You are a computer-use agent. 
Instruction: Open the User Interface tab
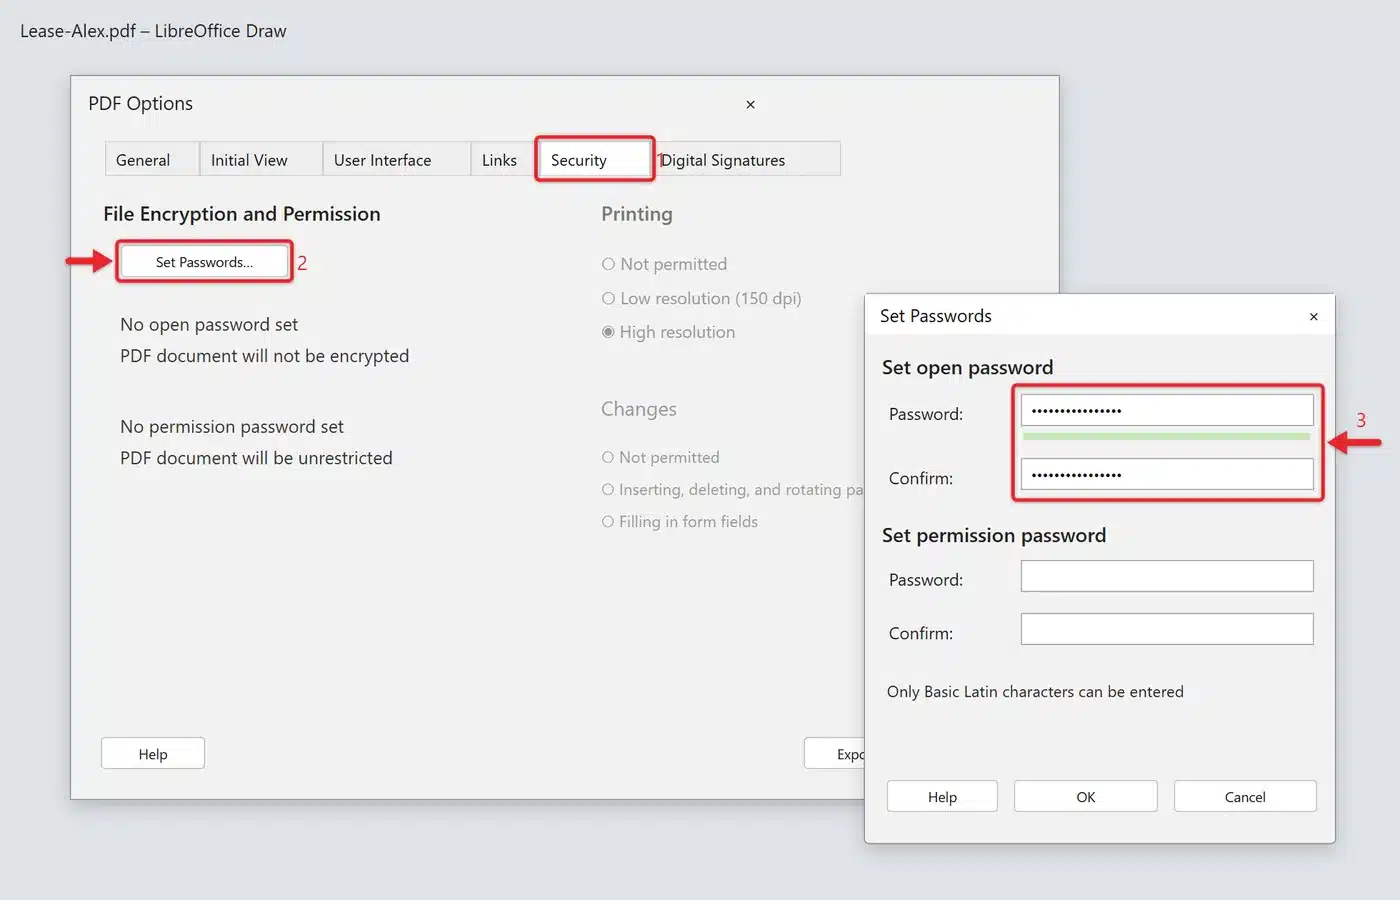point(396,160)
